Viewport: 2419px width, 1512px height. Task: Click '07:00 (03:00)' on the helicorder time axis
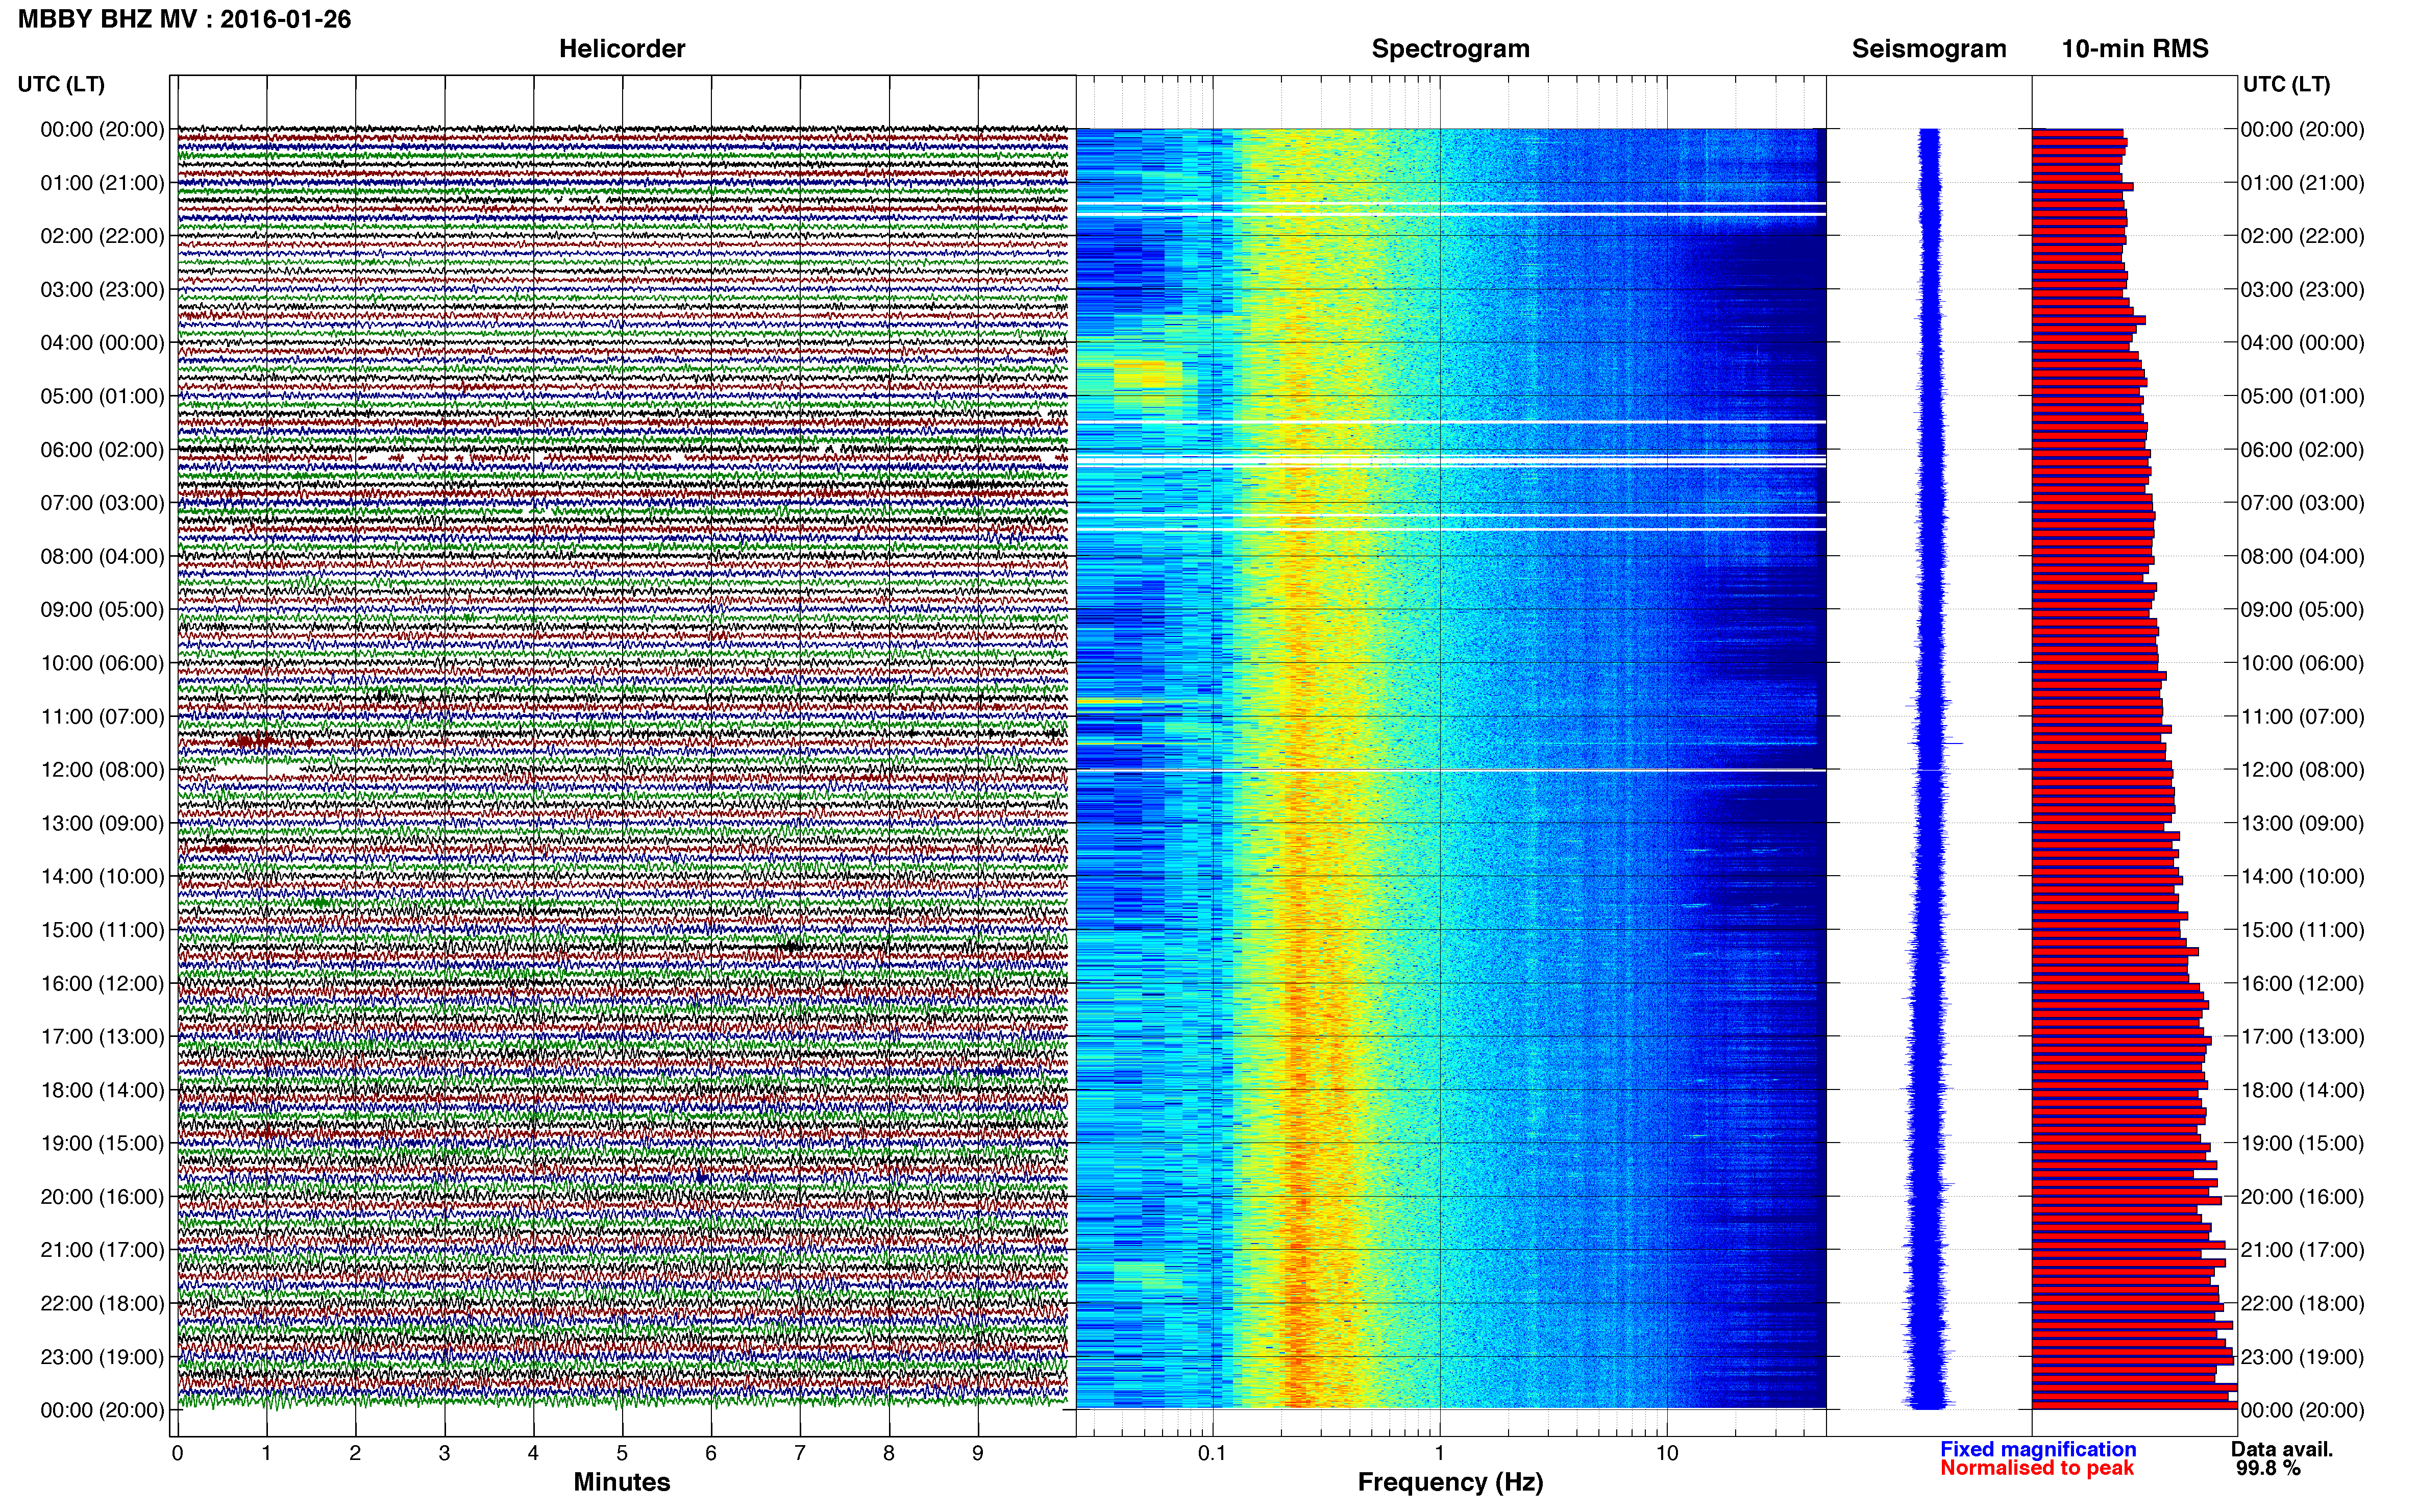[102, 502]
